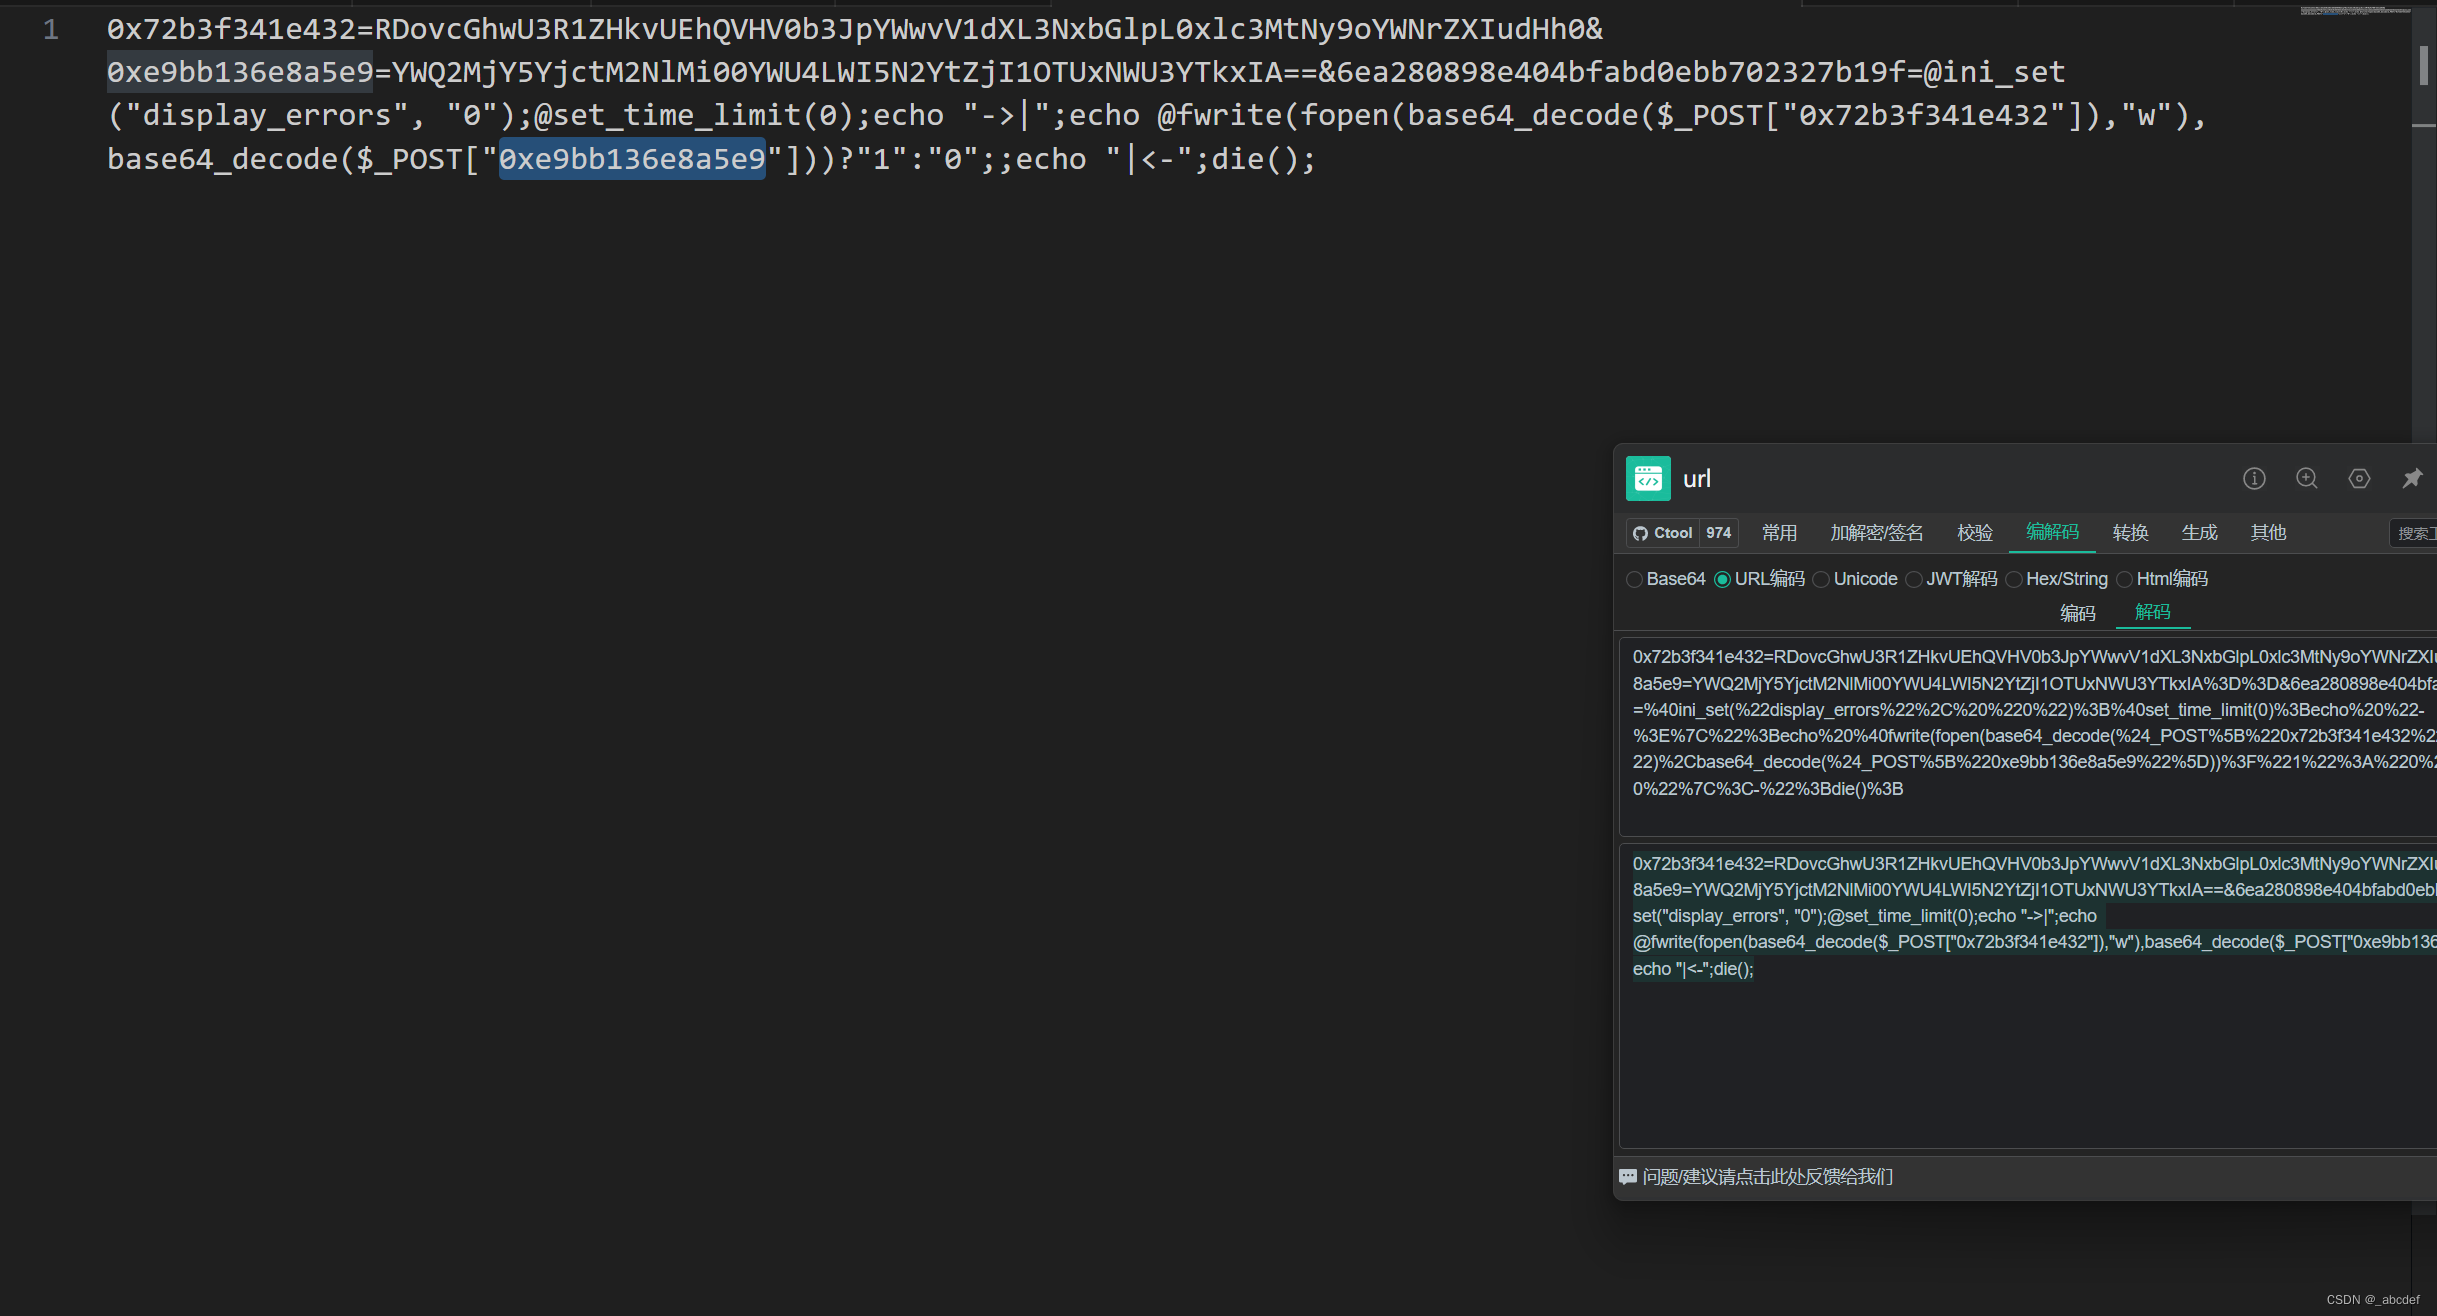Click the editor vertical scrollbar thumb

click(2423, 65)
